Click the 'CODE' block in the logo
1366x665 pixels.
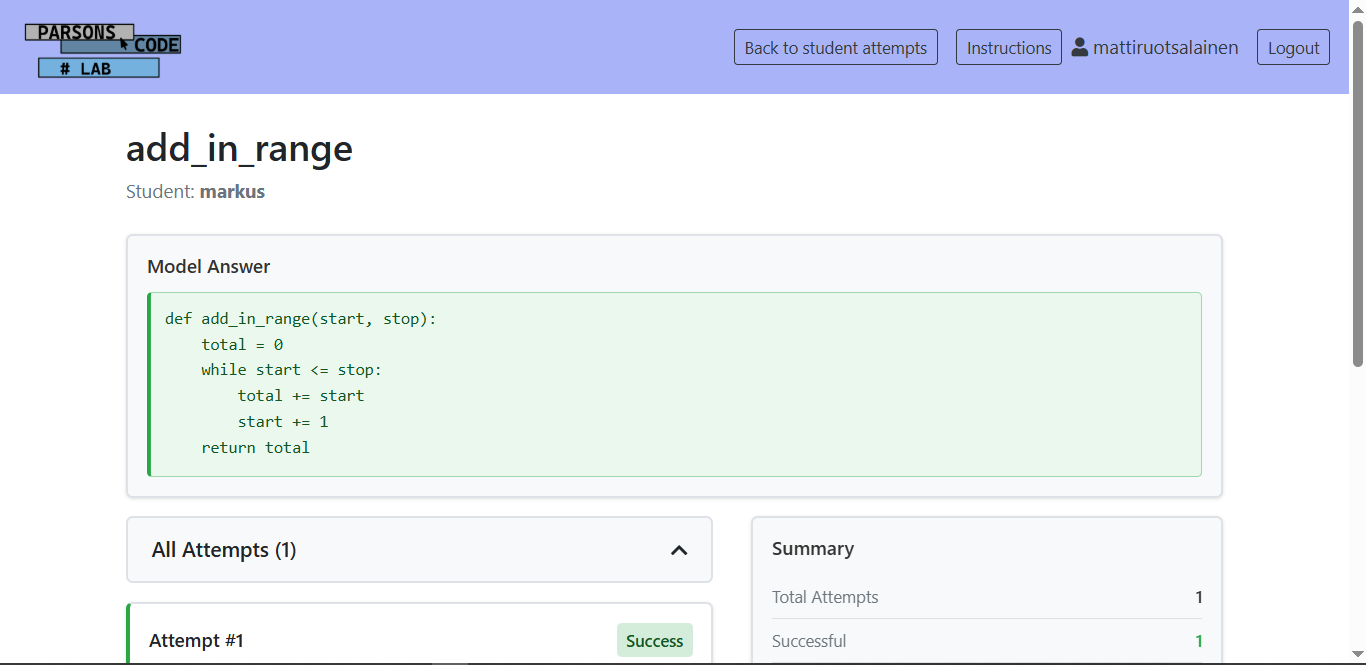157,44
